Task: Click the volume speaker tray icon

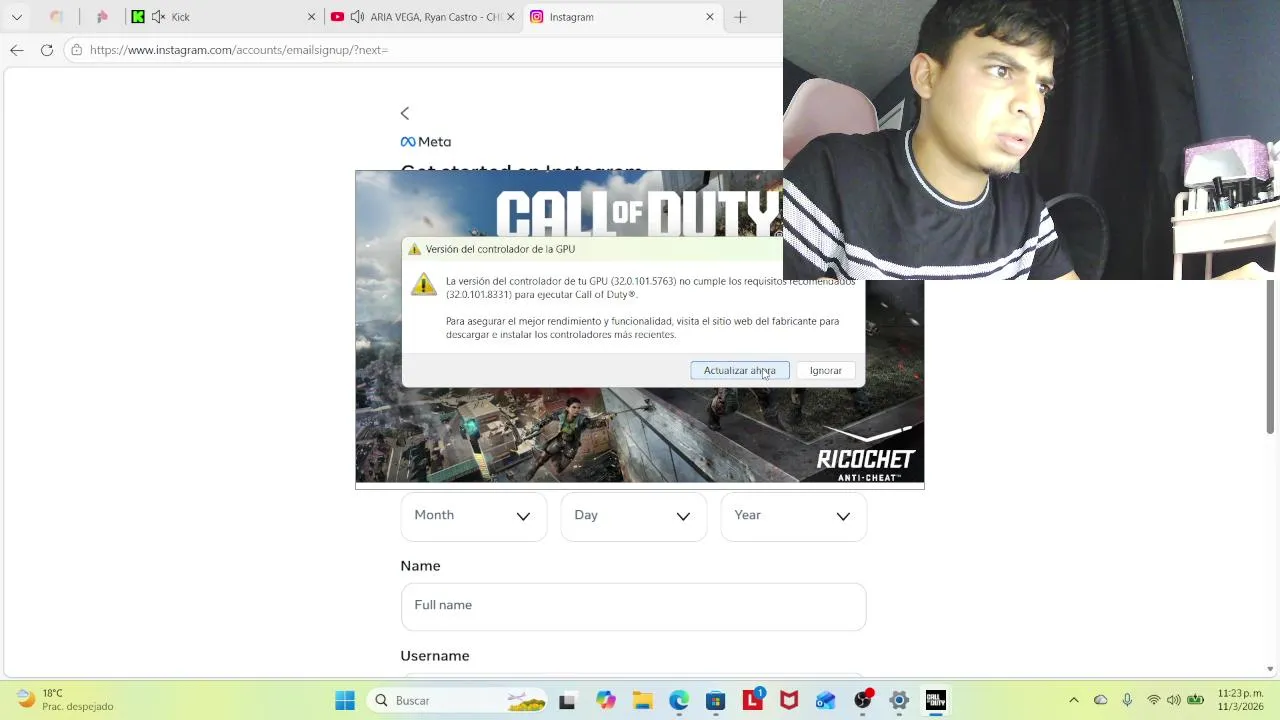Action: click(x=1174, y=701)
